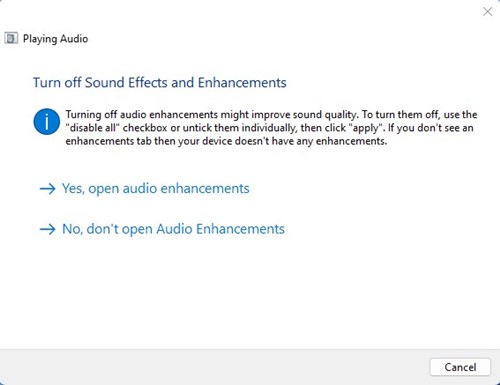The height and width of the screenshot is (385, 500).
Task: Click the line starting "enhancements tab then your device"
Action: [x=226, y=141]
